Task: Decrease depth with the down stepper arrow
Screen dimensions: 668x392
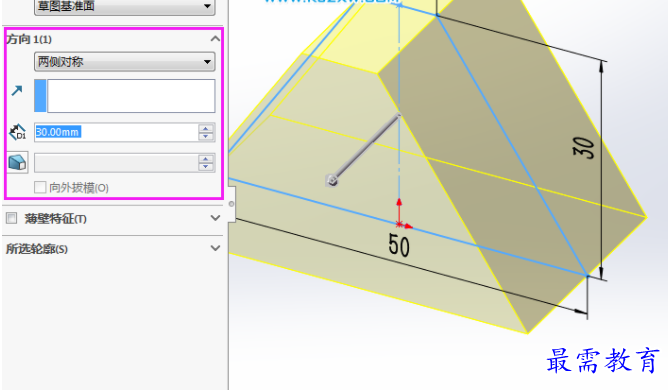Action: click(206, 136)
